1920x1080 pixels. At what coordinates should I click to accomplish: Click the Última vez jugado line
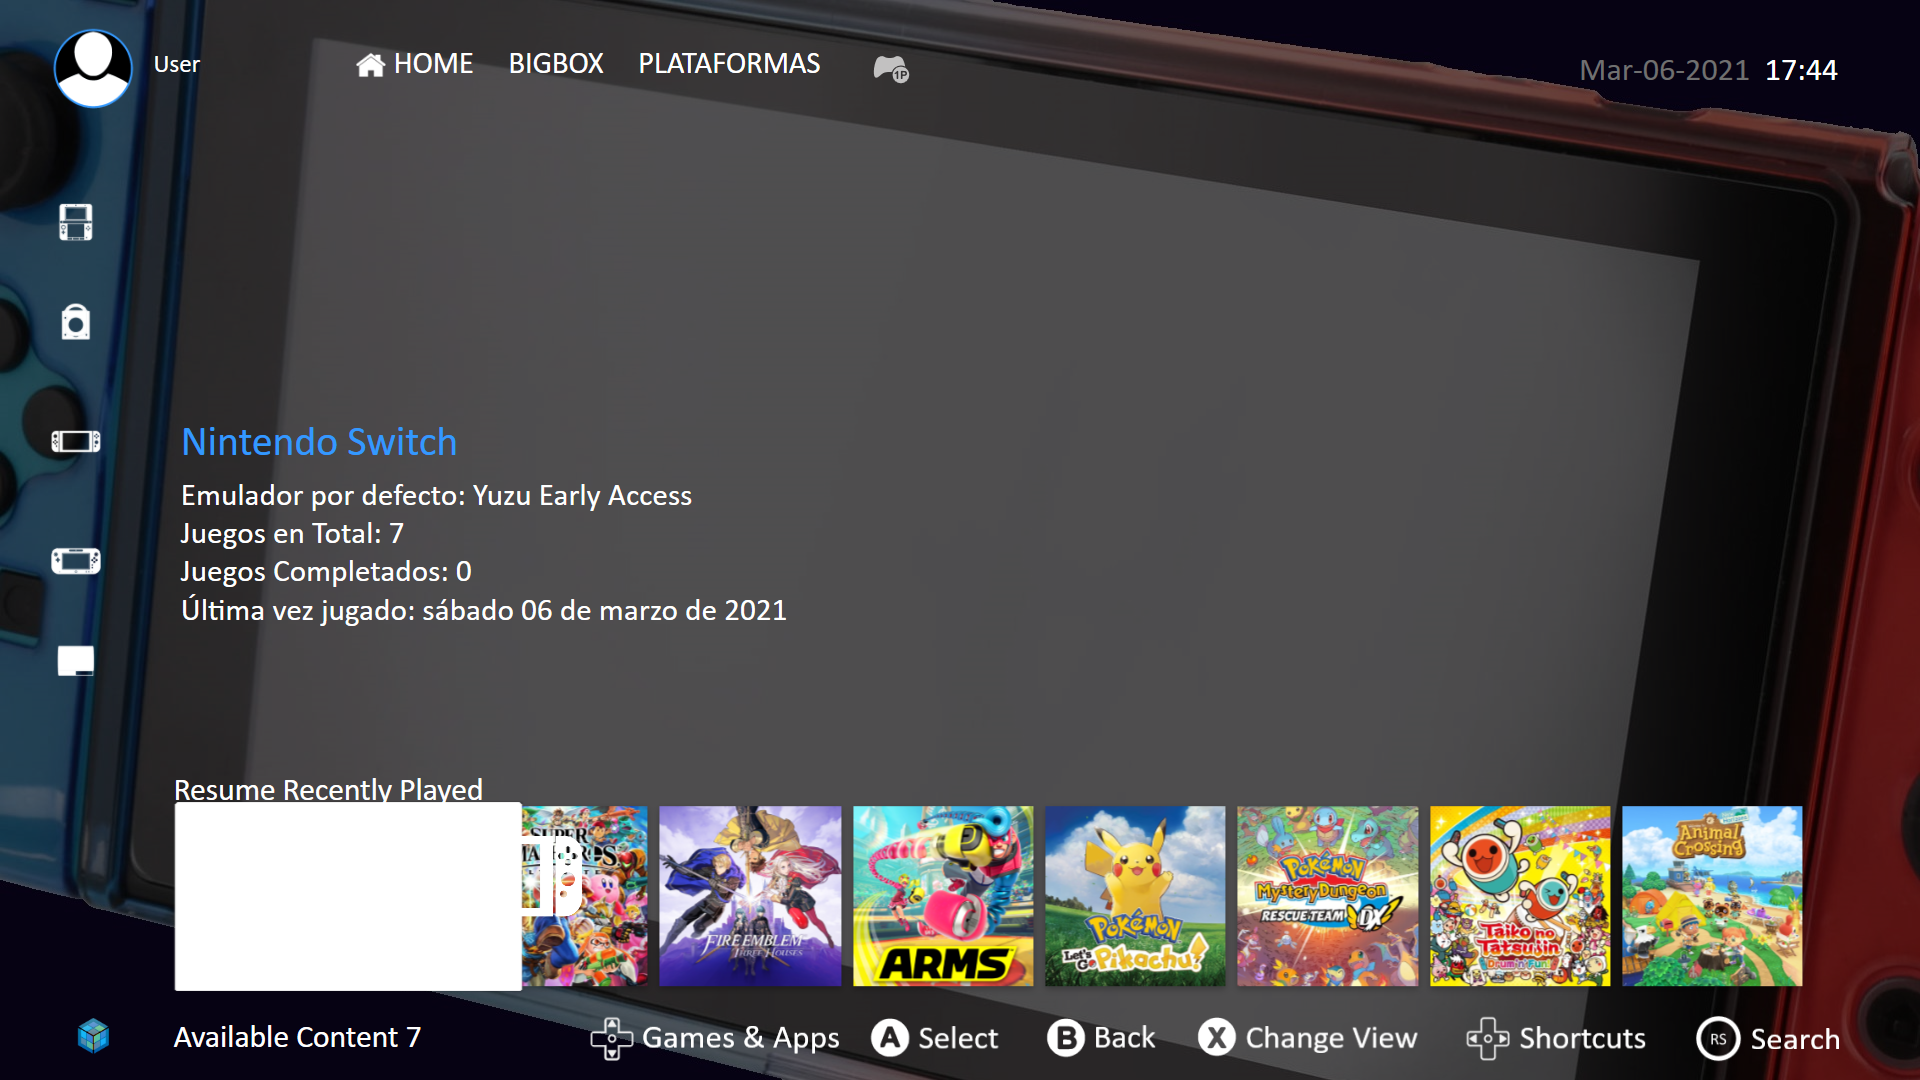pos(484,610)
